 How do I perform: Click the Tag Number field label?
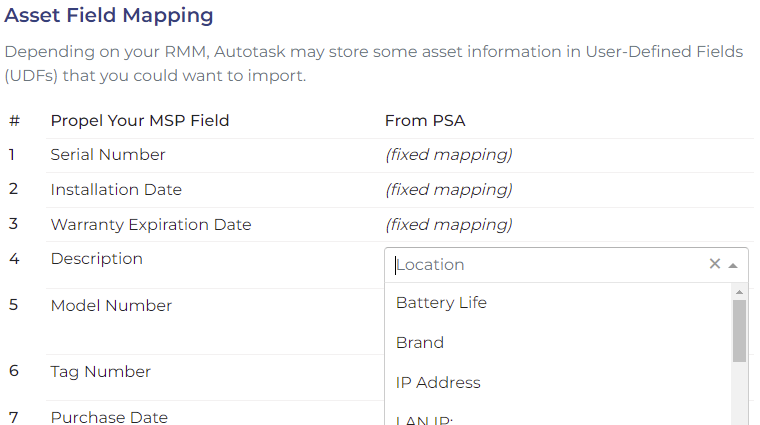pos(101,372)
